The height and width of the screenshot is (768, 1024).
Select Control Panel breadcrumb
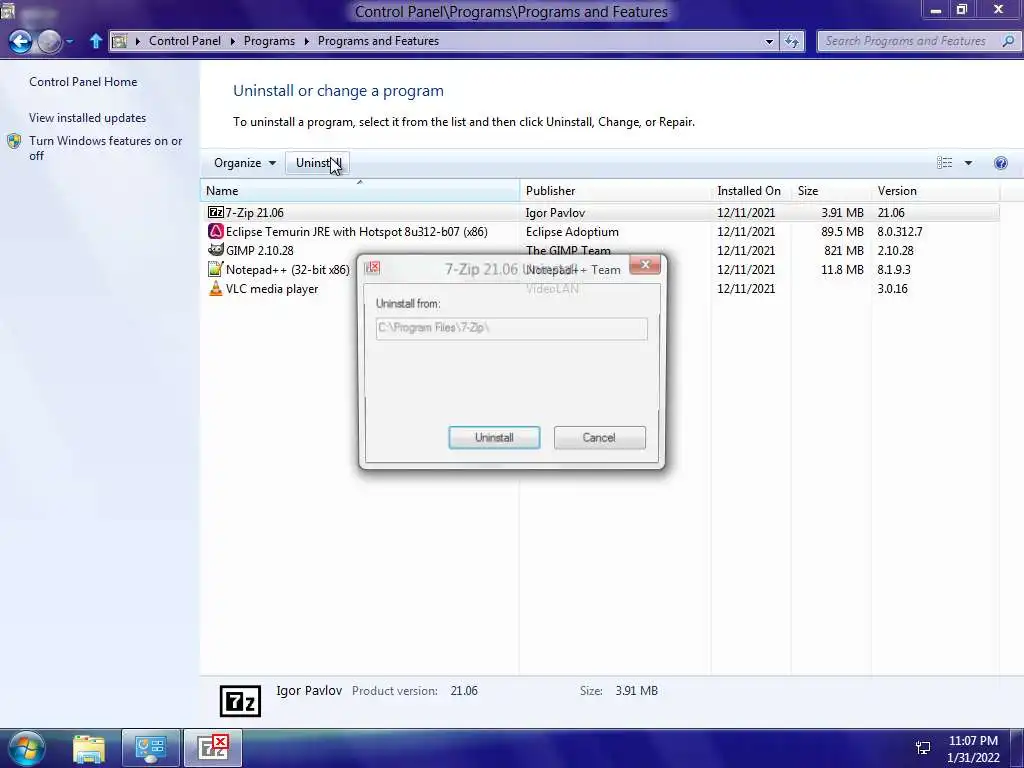click(185, 40)
